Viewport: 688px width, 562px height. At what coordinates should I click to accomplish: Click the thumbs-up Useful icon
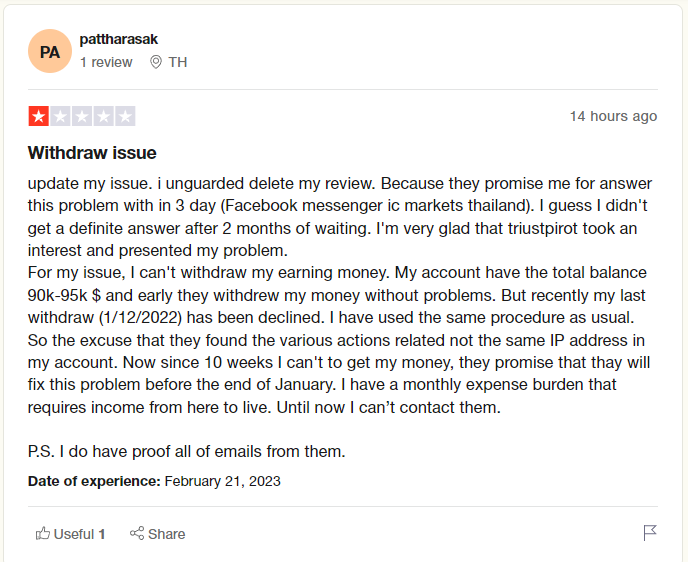click(x=43, y=533)
